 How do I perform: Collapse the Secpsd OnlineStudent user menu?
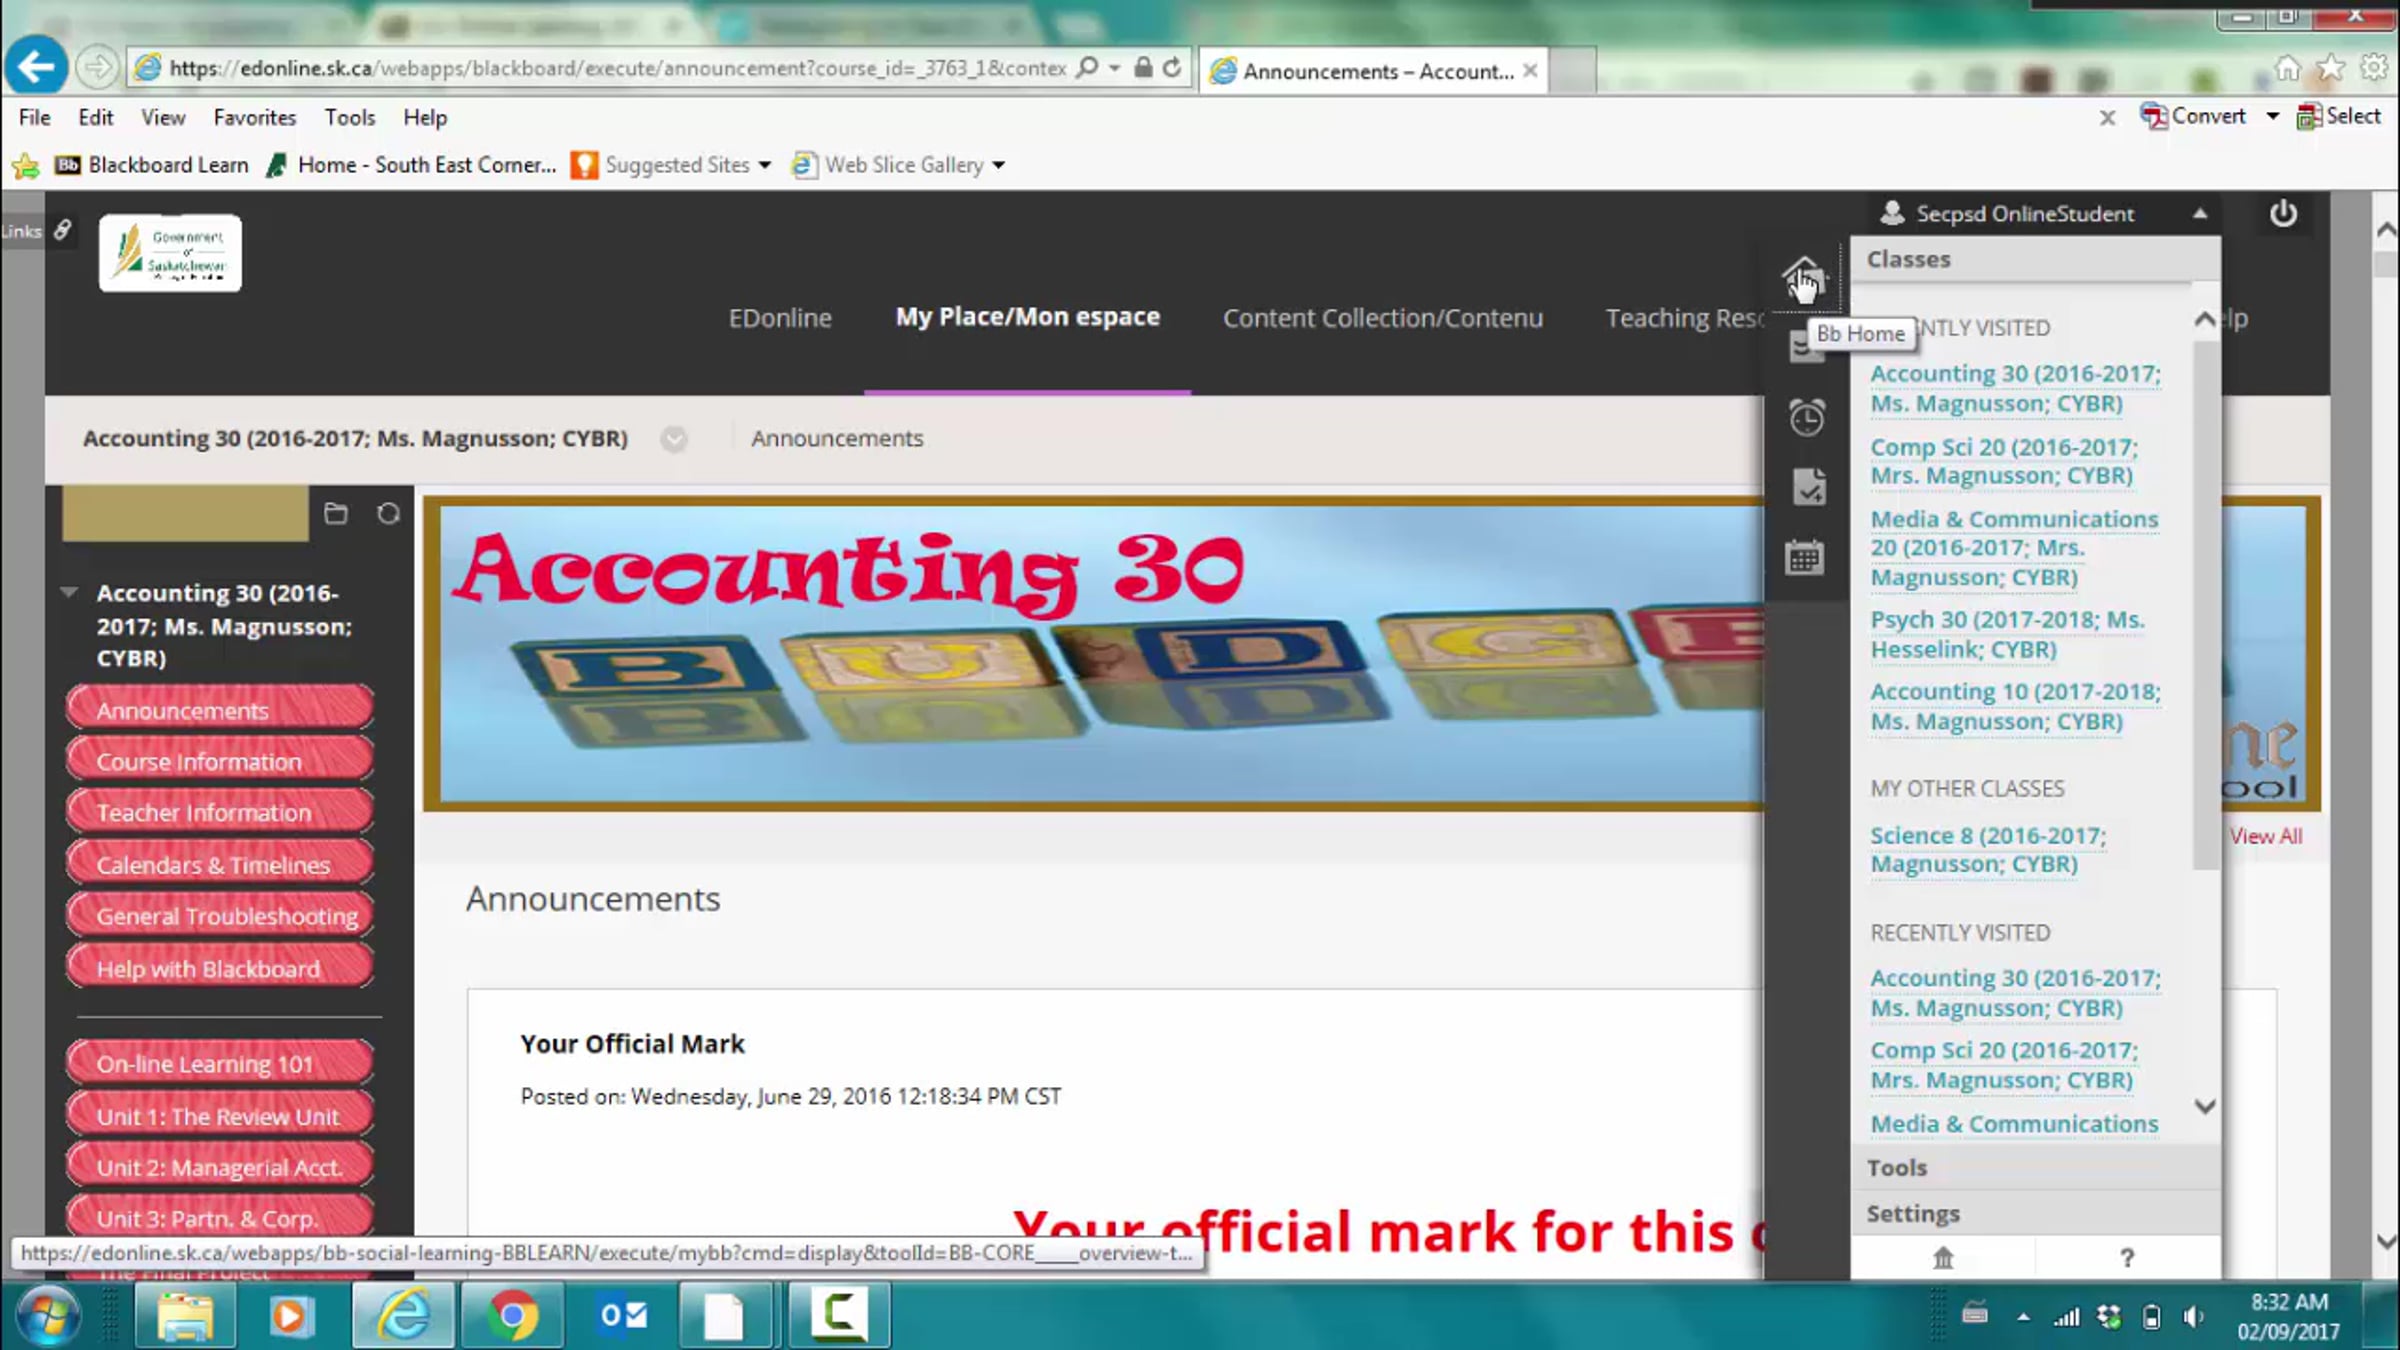pyautogui.click(x=2200, y=213)
